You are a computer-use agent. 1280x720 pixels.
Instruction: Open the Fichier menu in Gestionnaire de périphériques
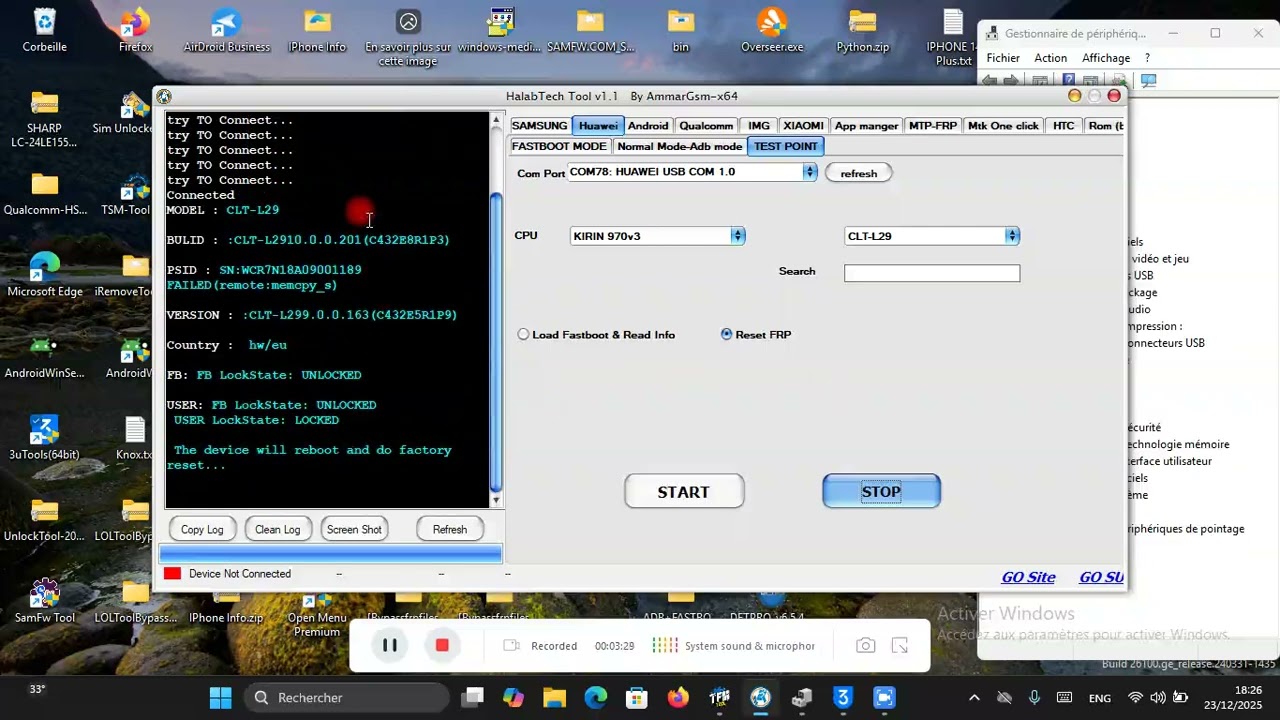[x=1003, y=58]
